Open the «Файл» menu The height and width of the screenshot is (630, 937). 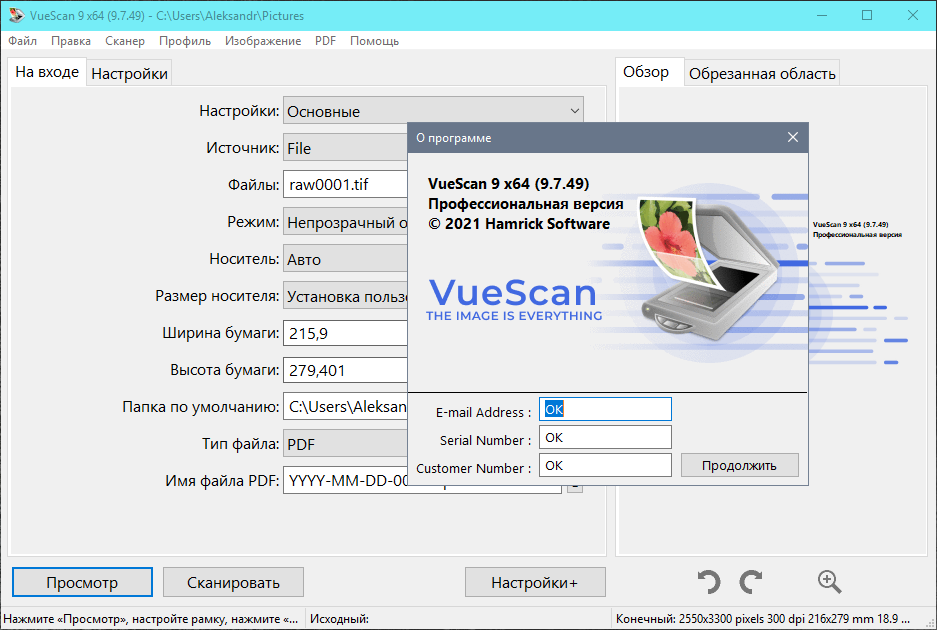pyautogui.click(x=23, y=41)
